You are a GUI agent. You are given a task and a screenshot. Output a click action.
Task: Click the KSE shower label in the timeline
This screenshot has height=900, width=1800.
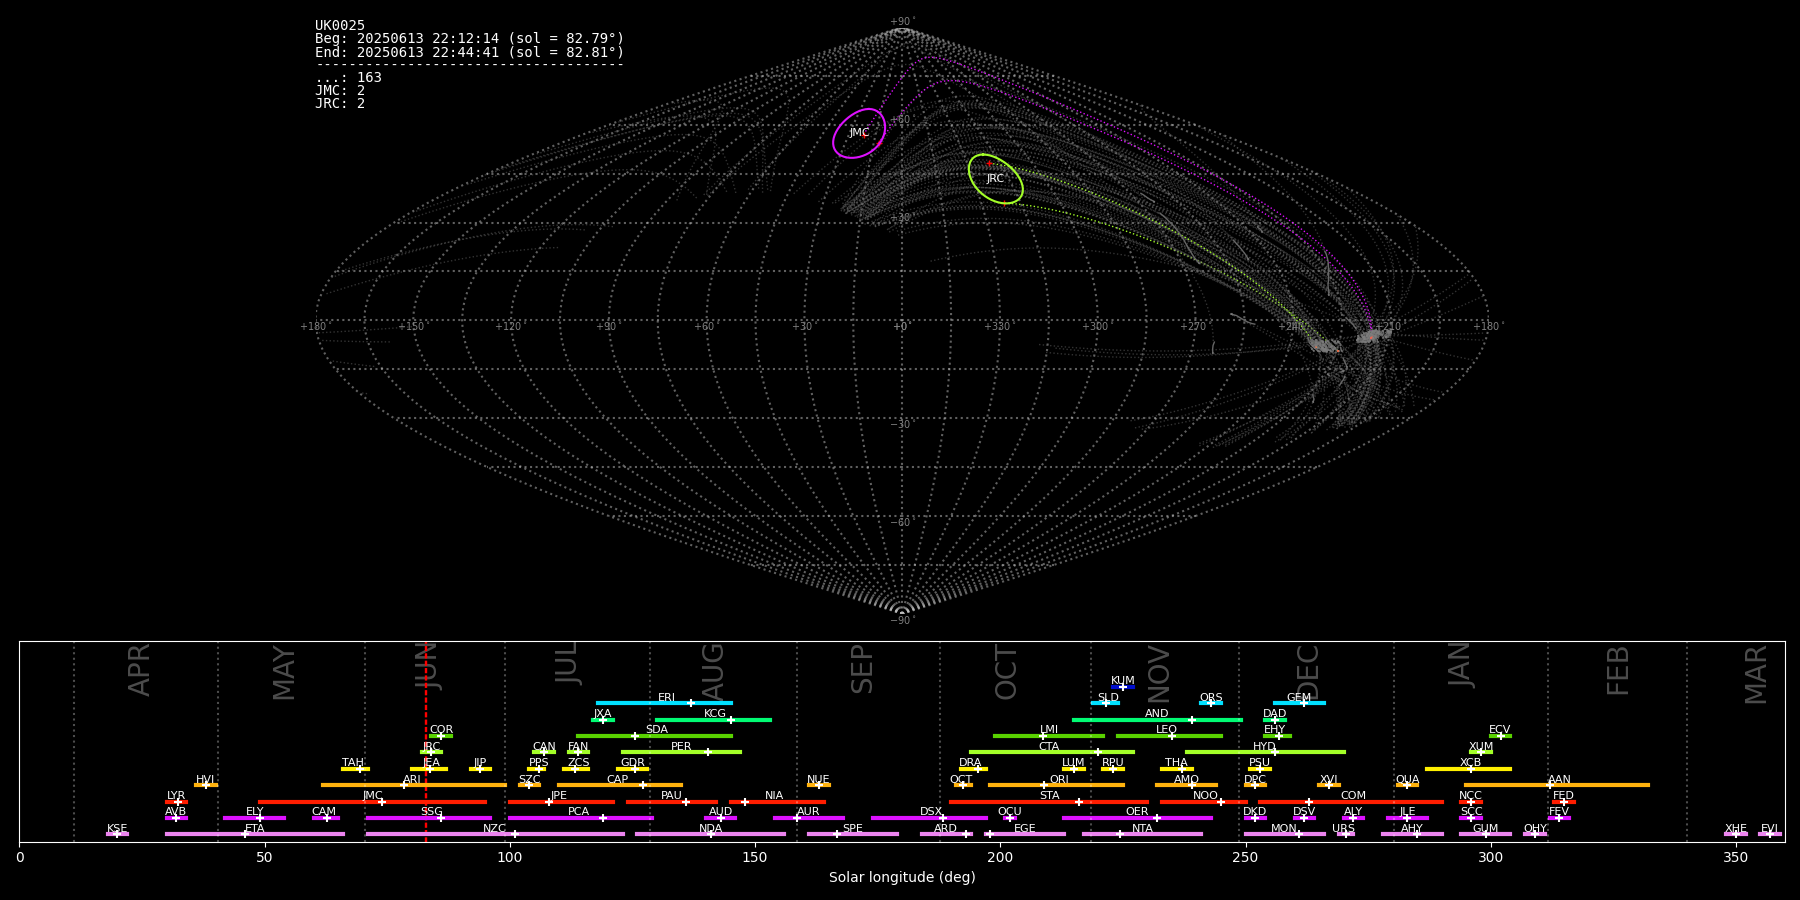coord(117,829)
